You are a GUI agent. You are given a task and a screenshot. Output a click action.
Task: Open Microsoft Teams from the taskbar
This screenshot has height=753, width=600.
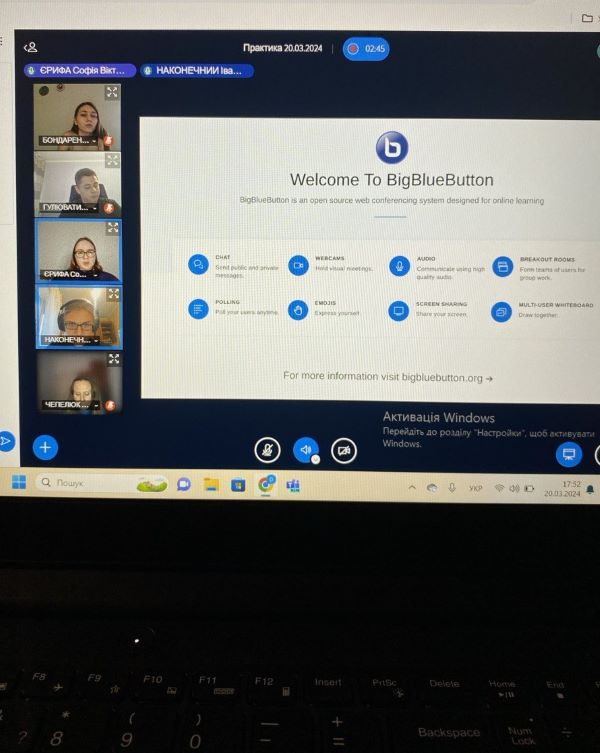tap(293, 486)
